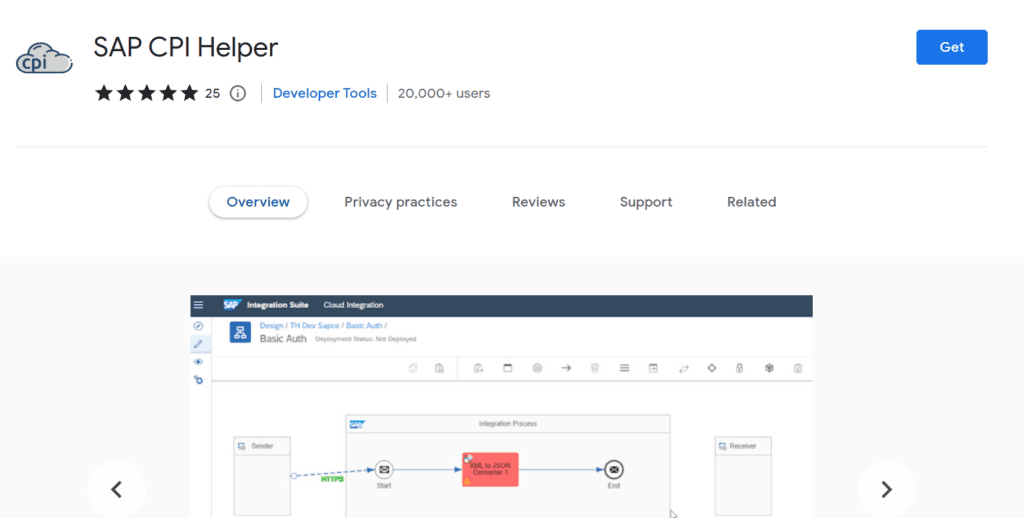This screenshot has height=518, width=1024.
Task: Open the Developer Tools category link
Action: (x=325, y=93)
